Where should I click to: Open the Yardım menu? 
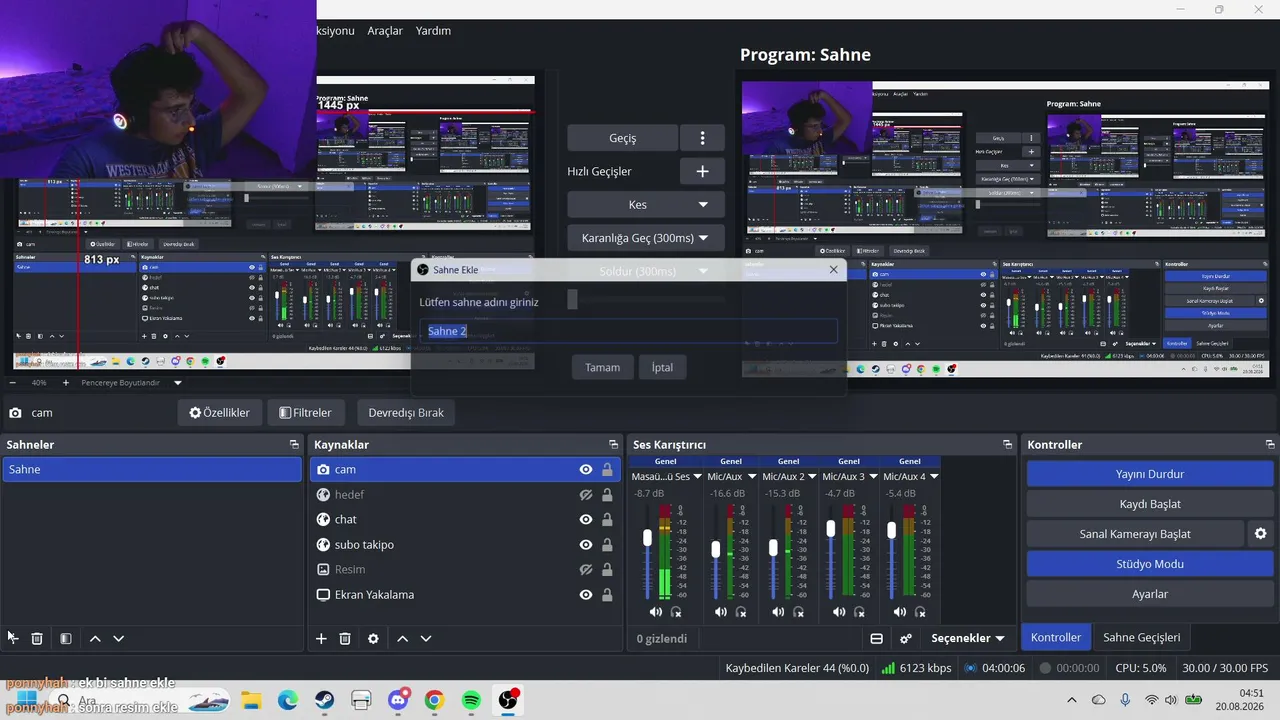tap(433, 31)
